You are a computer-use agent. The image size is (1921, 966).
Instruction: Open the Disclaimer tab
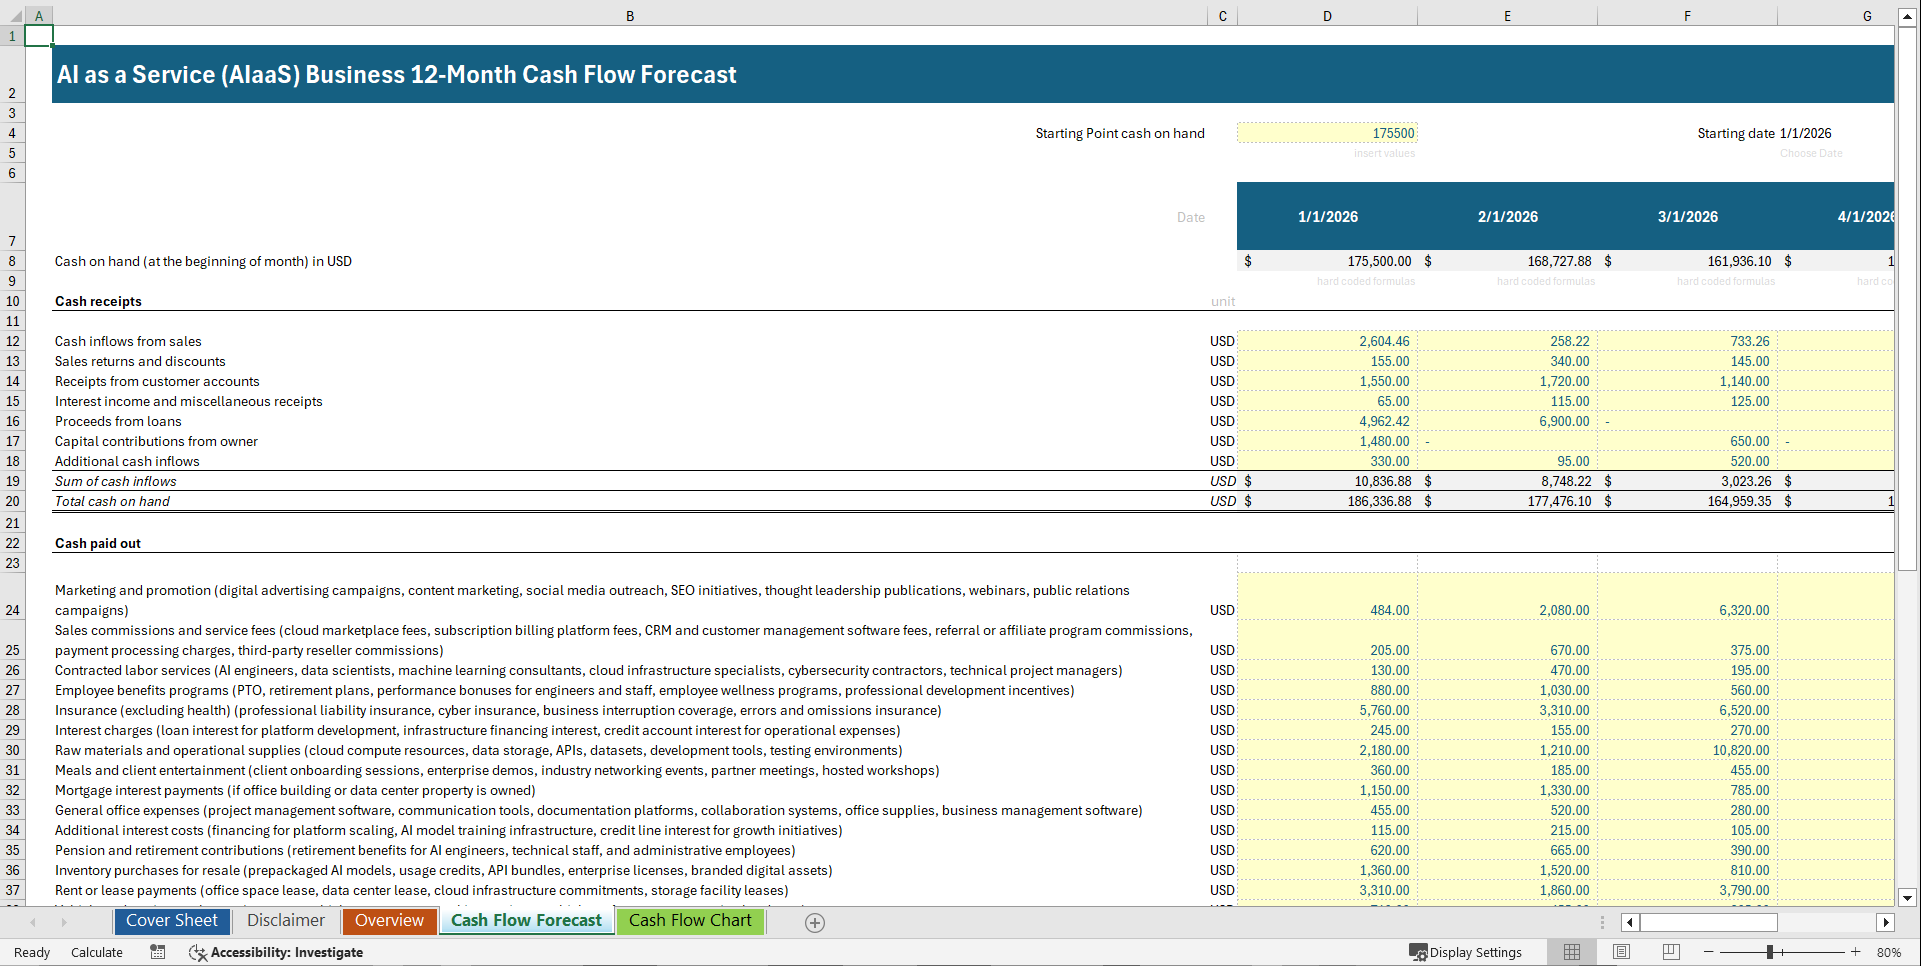(286, 921)
